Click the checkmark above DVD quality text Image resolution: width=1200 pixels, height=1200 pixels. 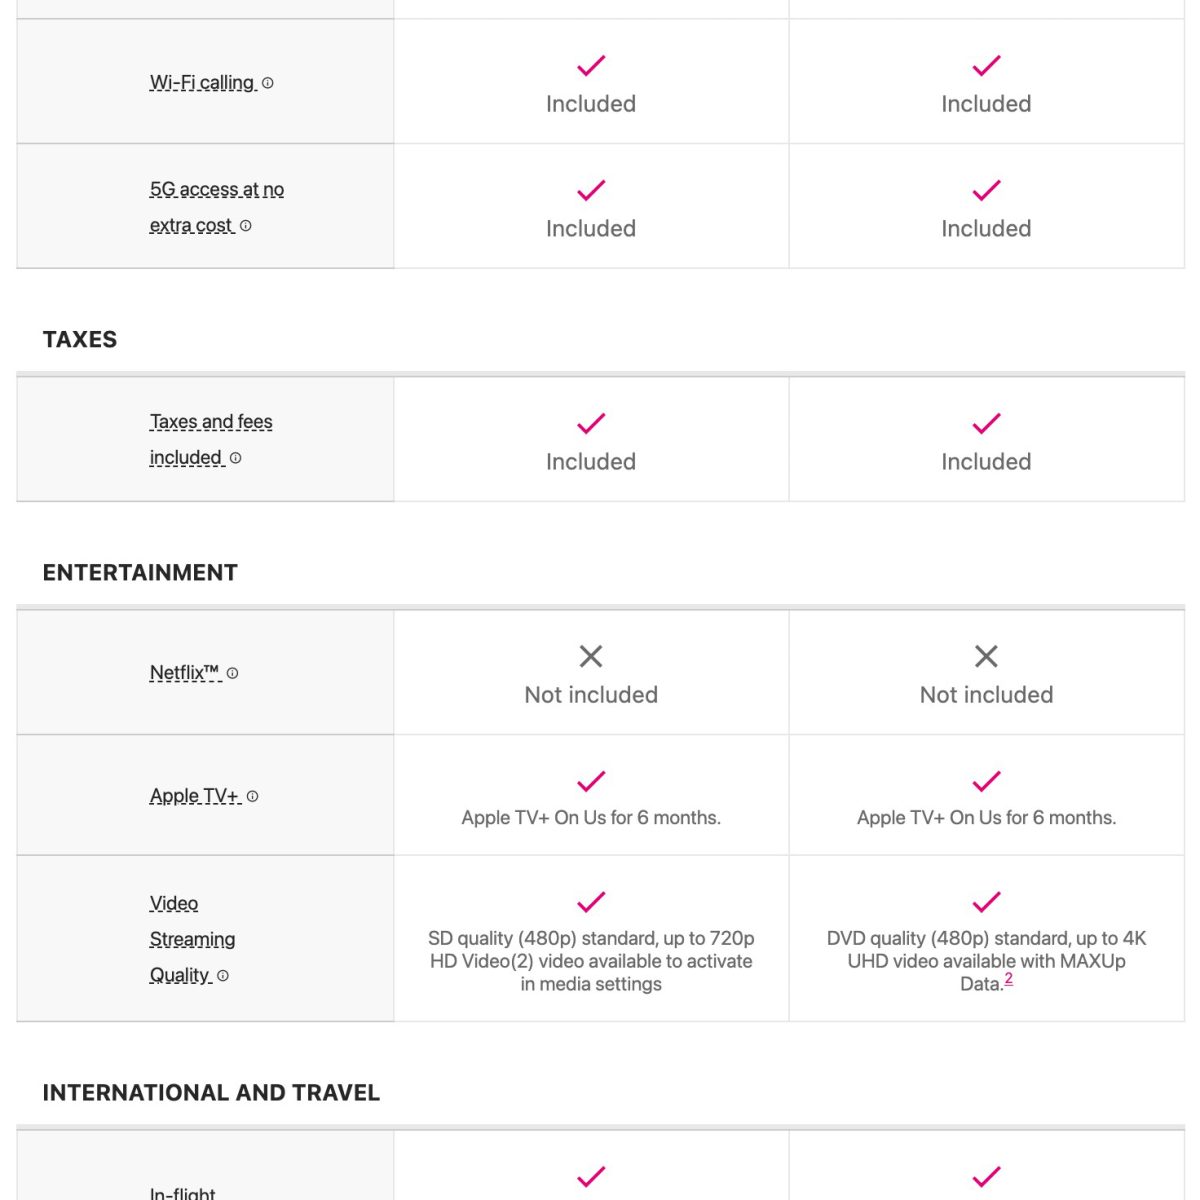pyautogui.click(x=986, y=901)
